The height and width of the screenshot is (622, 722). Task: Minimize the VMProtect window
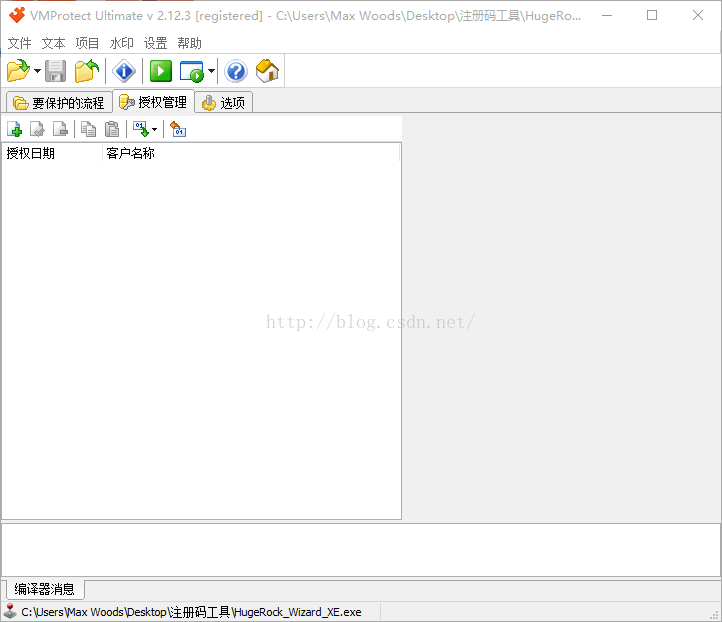[x=607, y=15]
